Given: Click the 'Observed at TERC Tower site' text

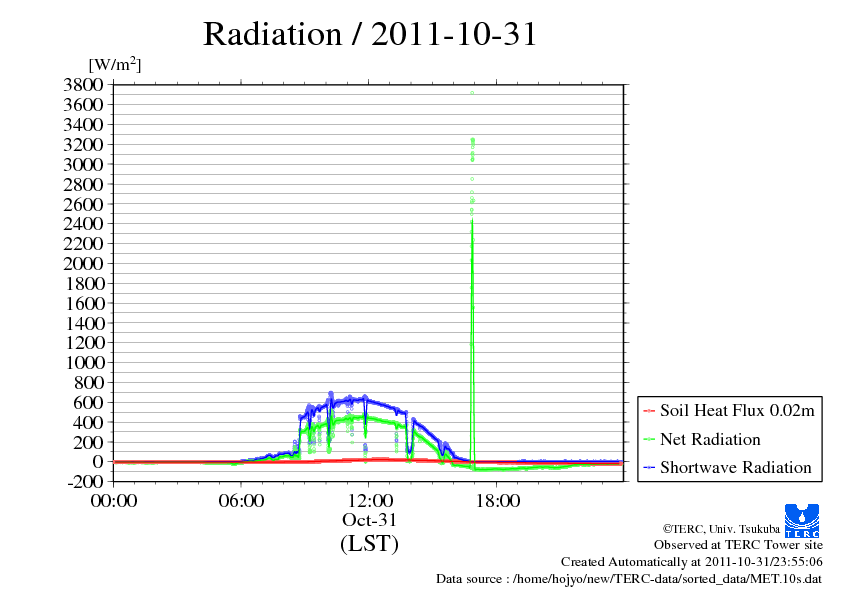Looking at the screenshot, I should 738,545.
